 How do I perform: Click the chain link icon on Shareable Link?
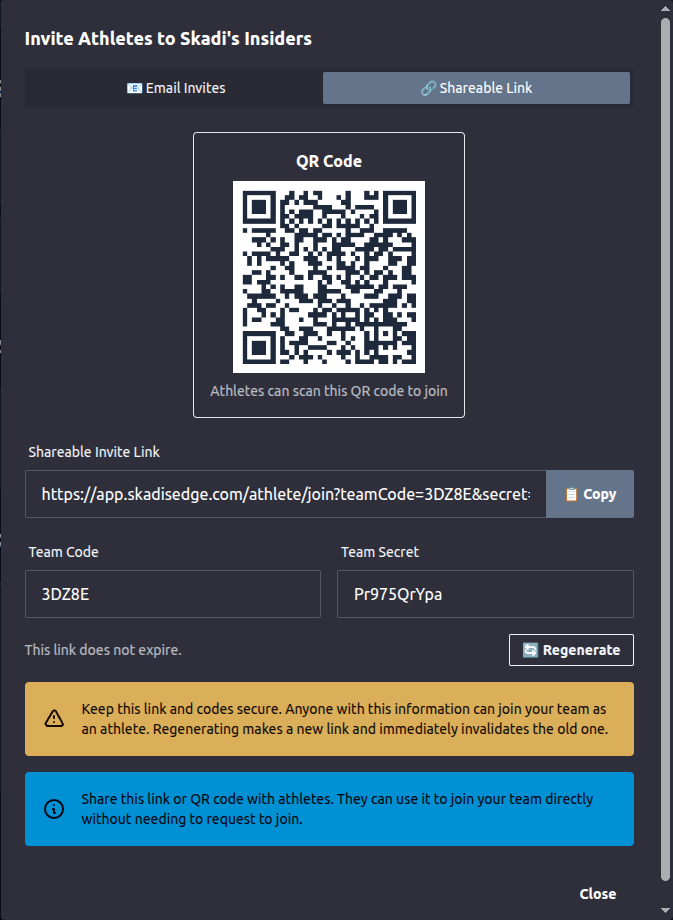coord(428,88)
